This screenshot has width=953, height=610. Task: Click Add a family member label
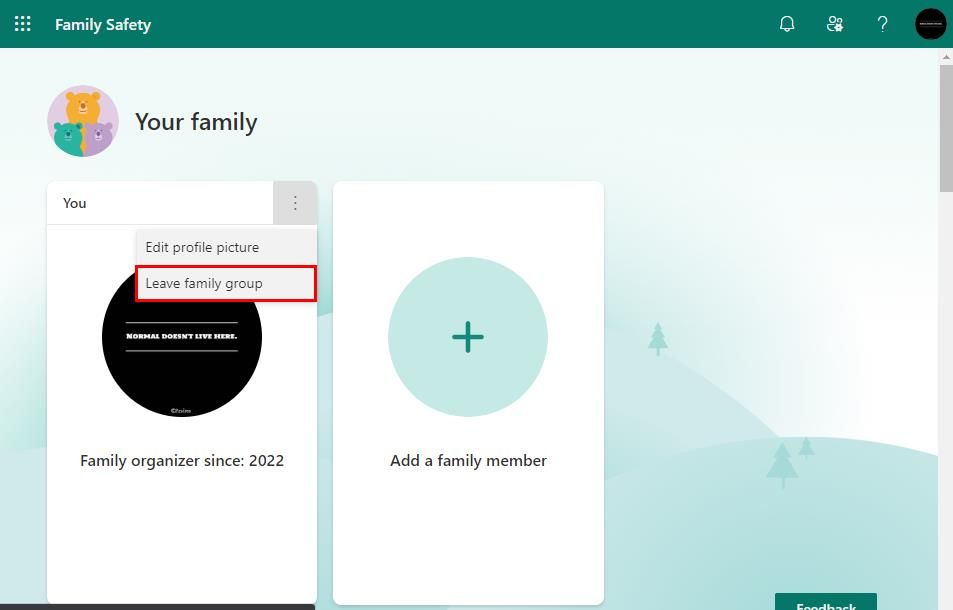click(x=468, y=461)
